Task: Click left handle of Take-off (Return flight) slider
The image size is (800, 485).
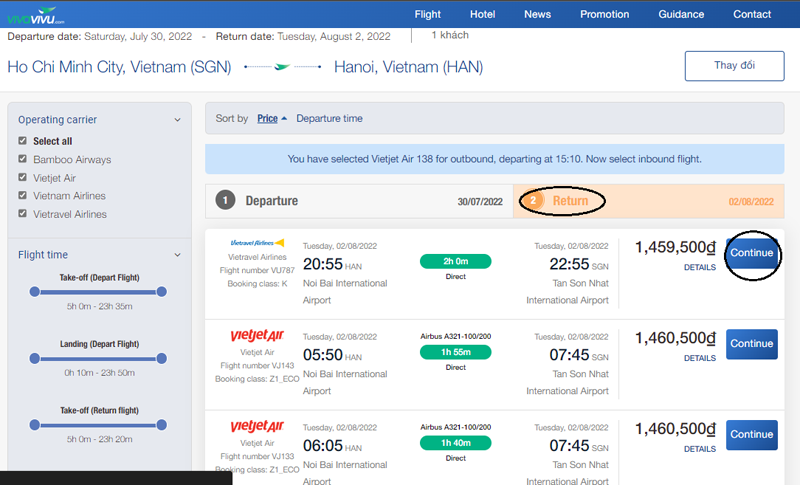Action: 35,425
